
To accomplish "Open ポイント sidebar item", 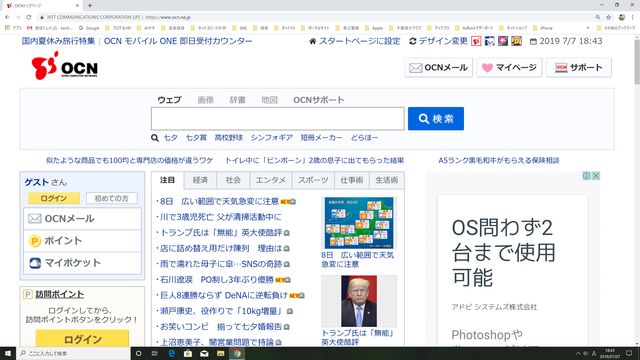I will pos(82,241).
